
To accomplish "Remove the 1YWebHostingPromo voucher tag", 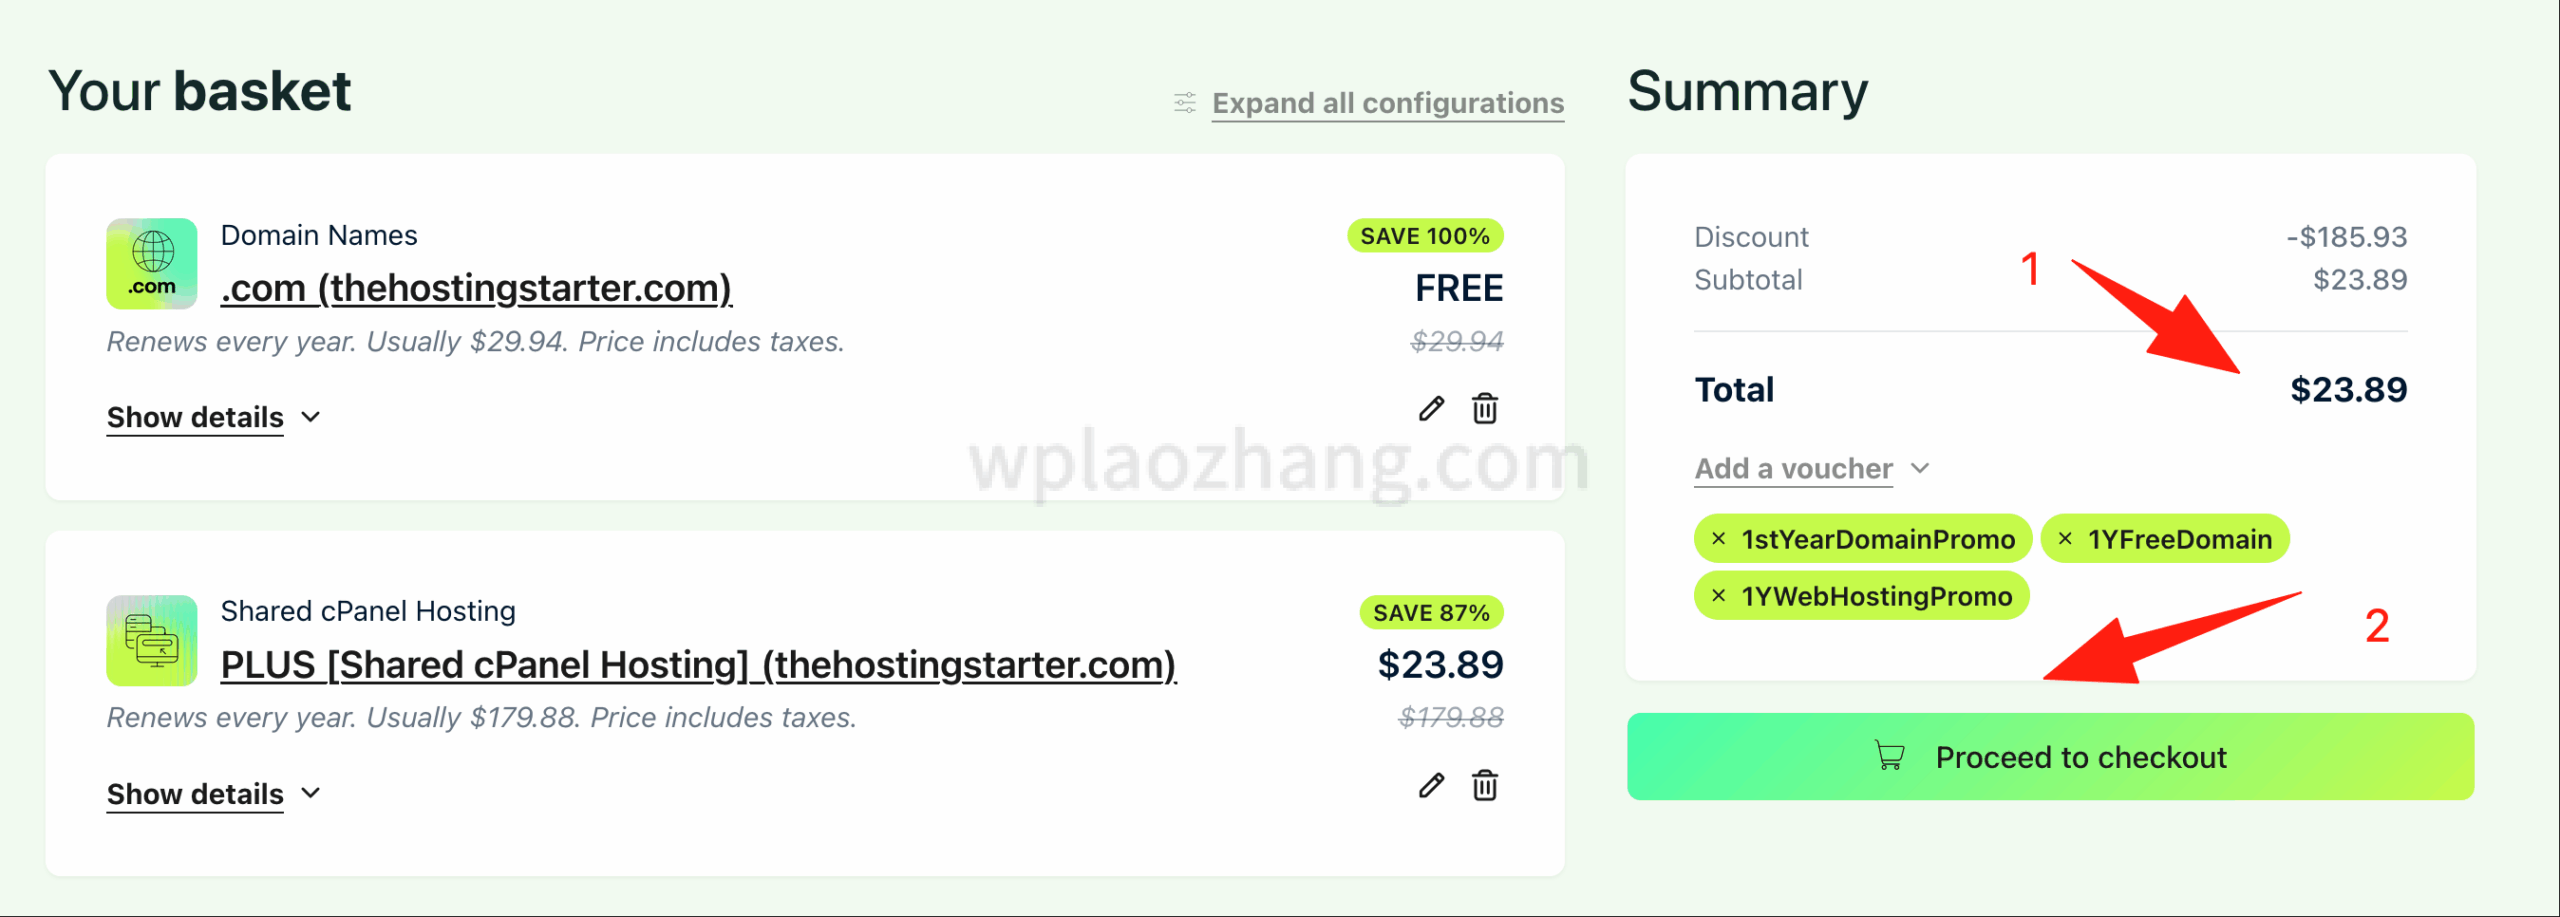I will point(1719,596).
